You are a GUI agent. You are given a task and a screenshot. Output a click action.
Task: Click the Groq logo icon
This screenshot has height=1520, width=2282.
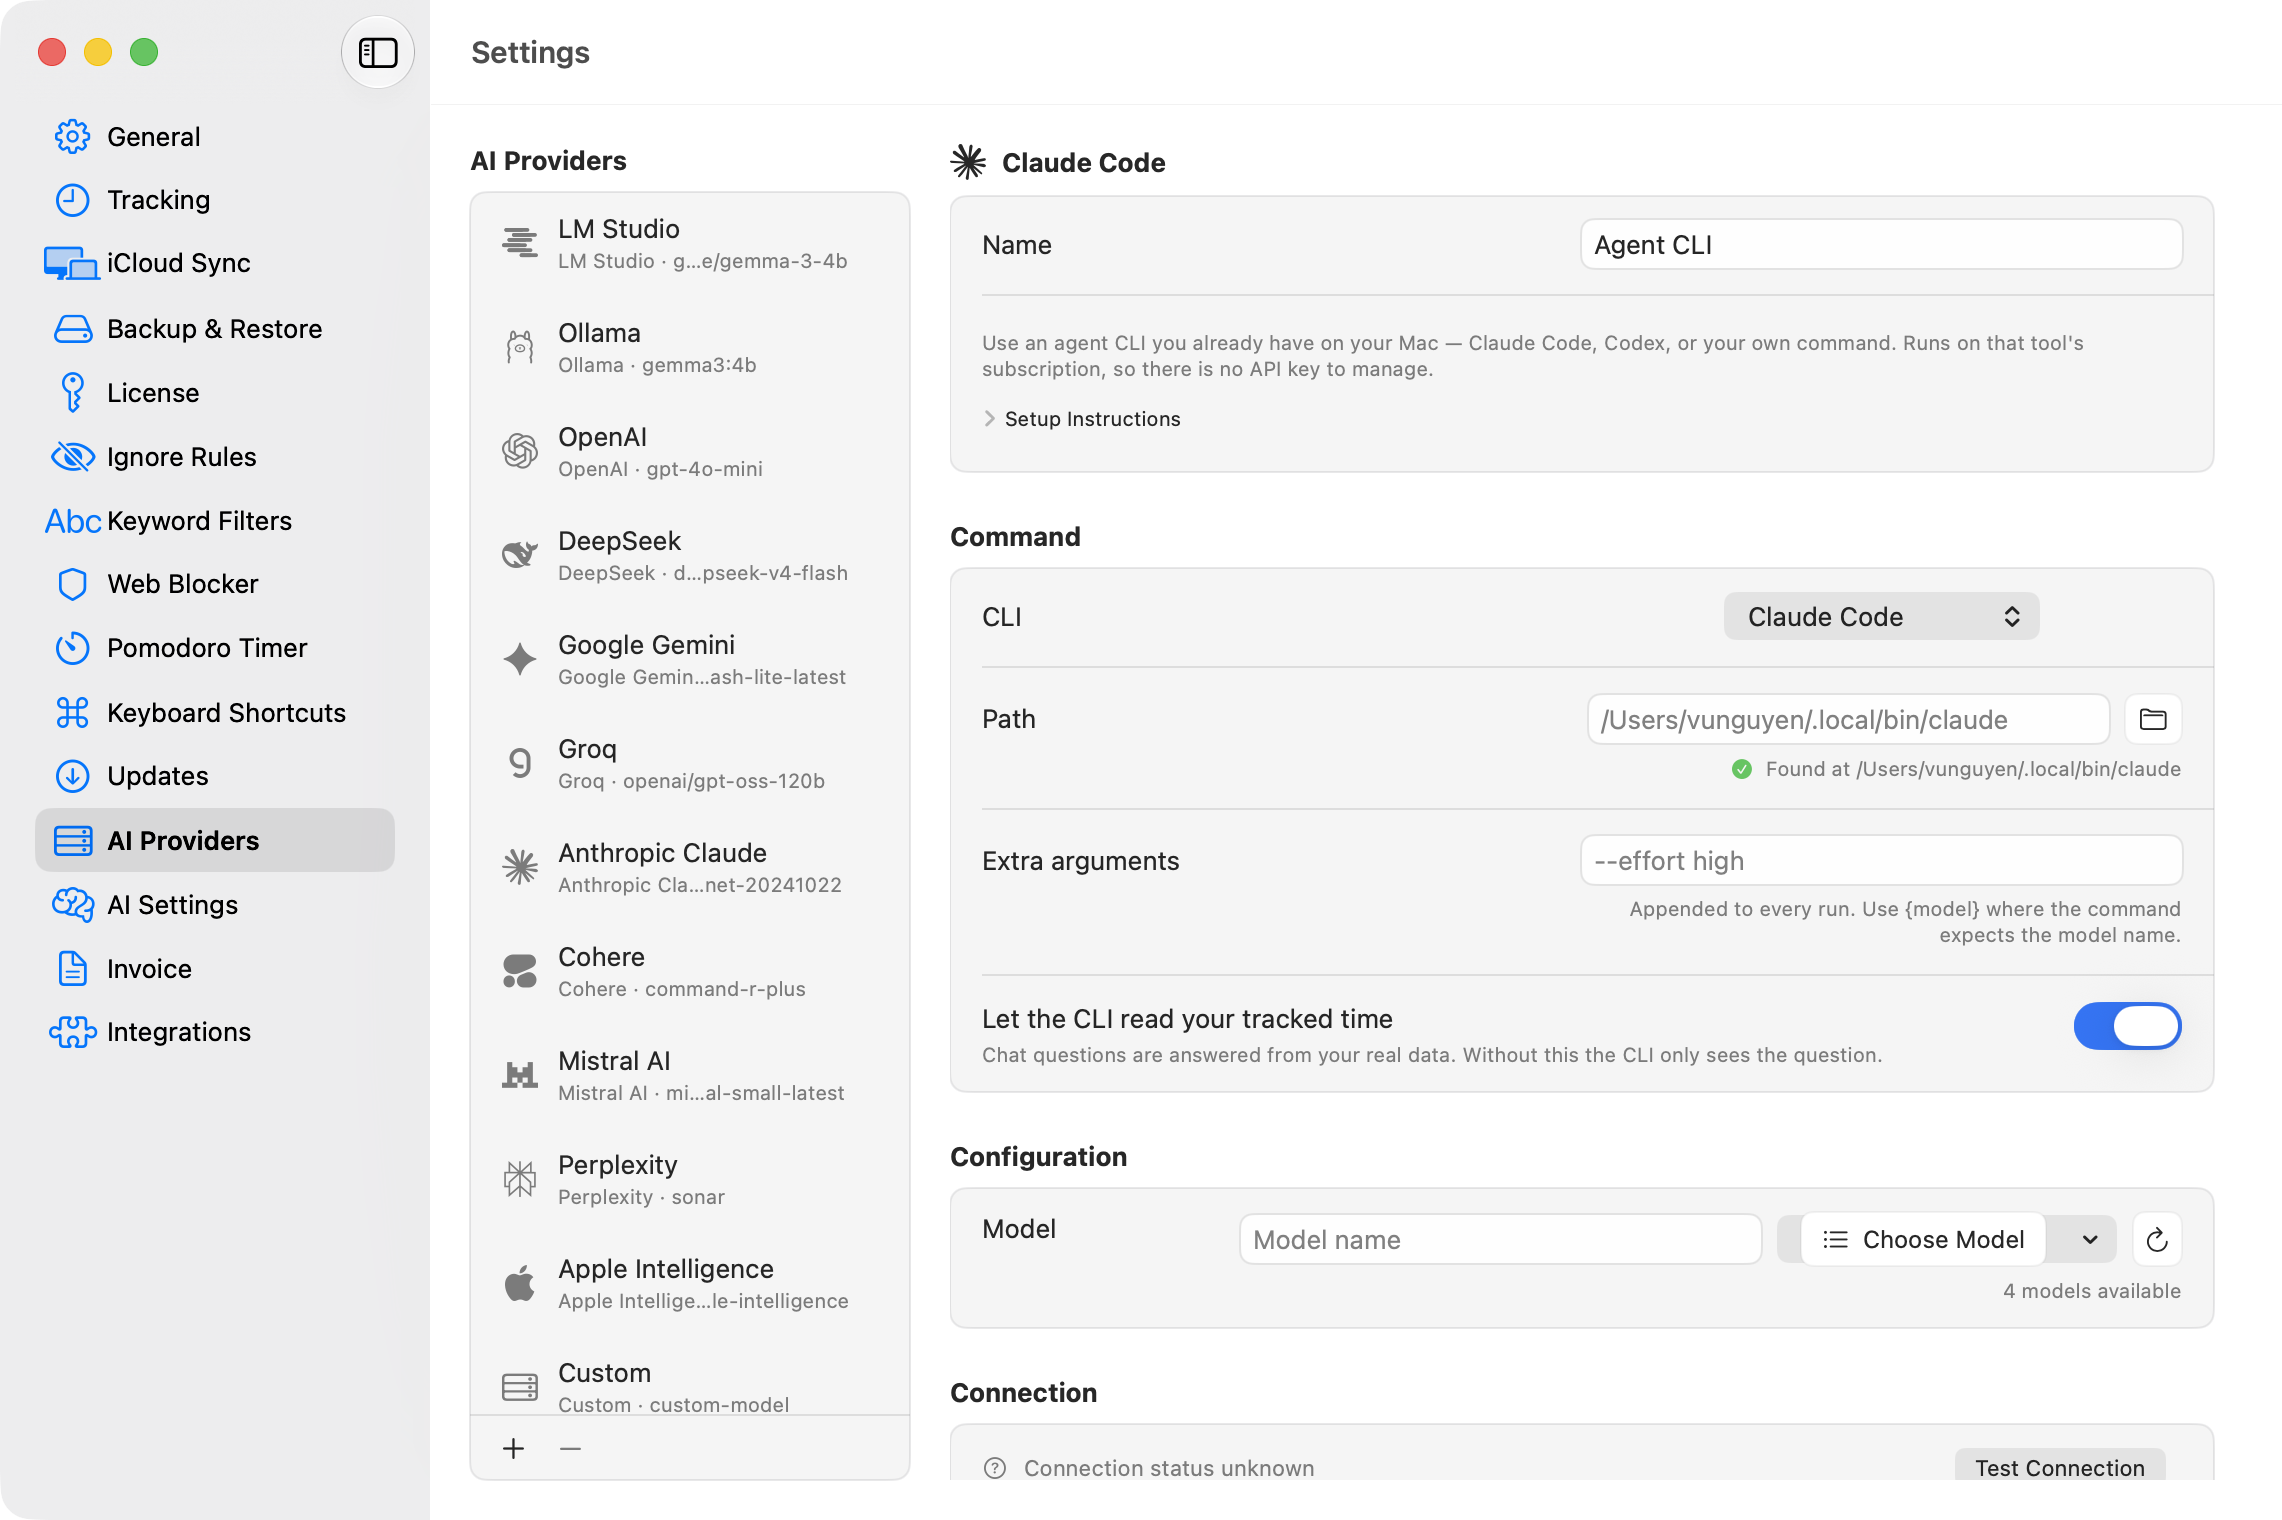(x=520, y=763)
